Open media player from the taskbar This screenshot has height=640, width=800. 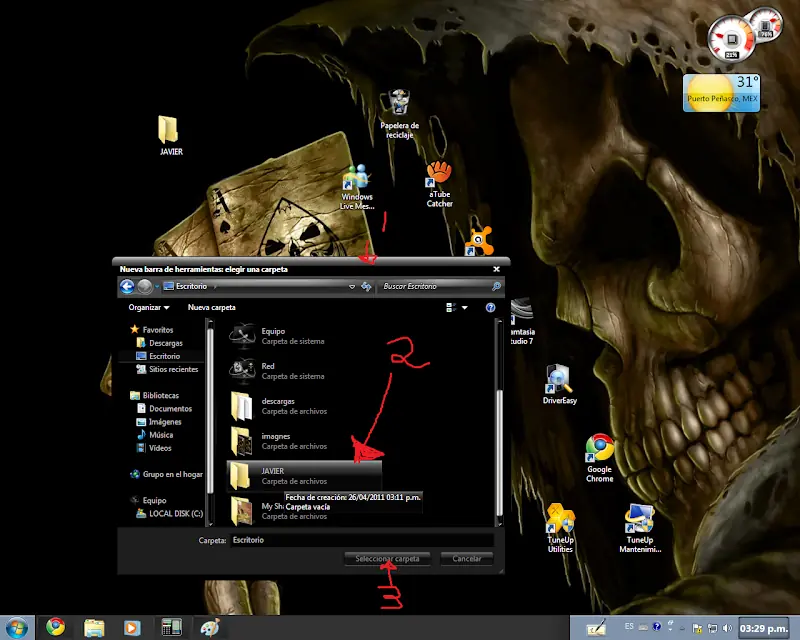point(132,627)
